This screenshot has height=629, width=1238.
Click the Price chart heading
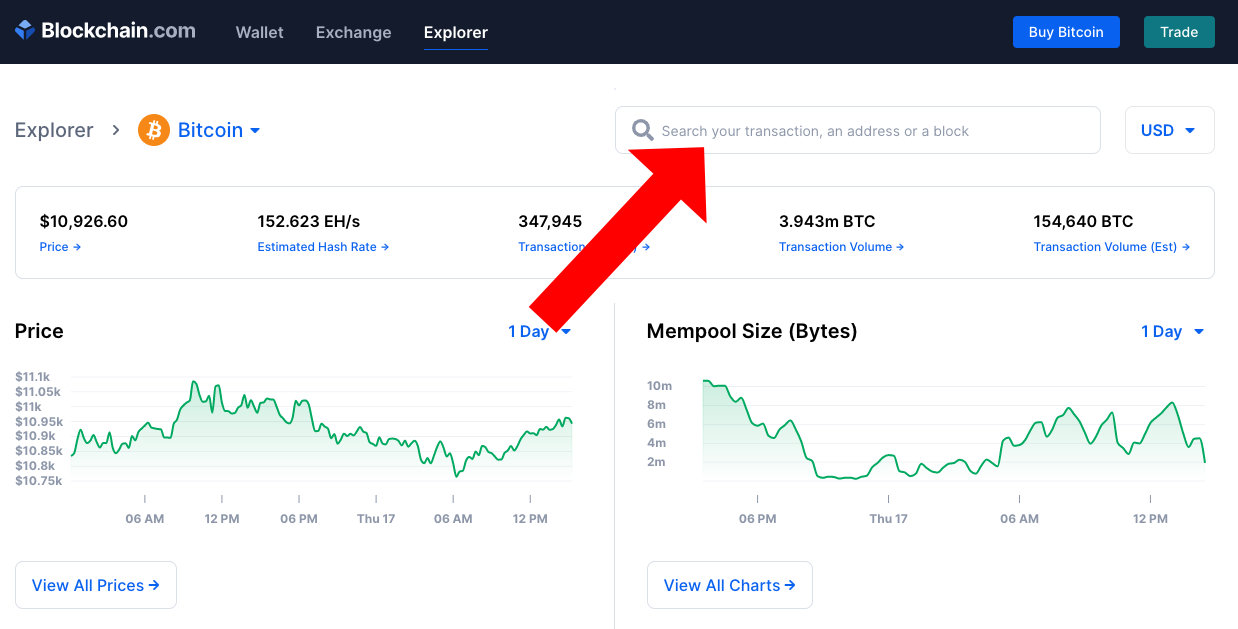click(39, 331)
